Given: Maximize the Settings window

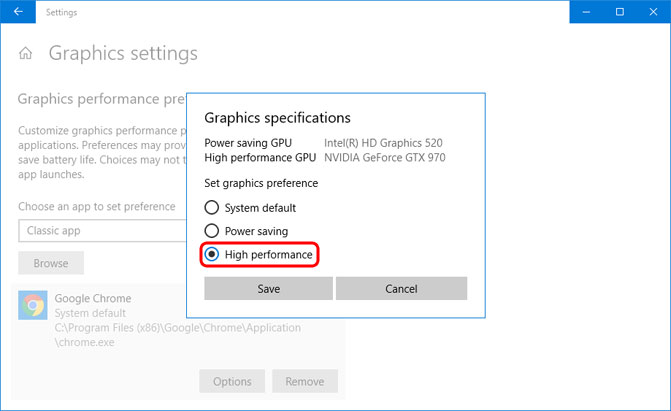Looking at the screenshot, I should [x=620, y=12].
